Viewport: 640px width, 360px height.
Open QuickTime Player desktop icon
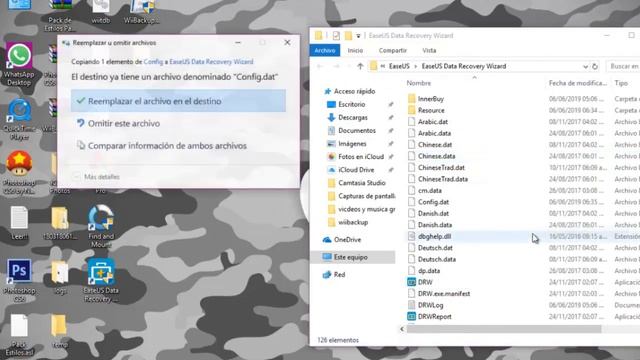[19, 119]
